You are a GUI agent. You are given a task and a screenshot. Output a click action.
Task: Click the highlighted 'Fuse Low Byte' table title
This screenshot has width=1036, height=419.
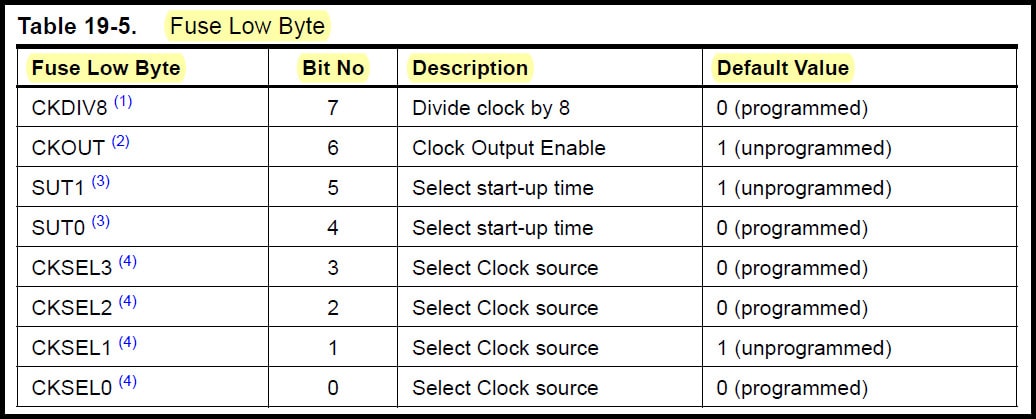[x=247, y=26]
